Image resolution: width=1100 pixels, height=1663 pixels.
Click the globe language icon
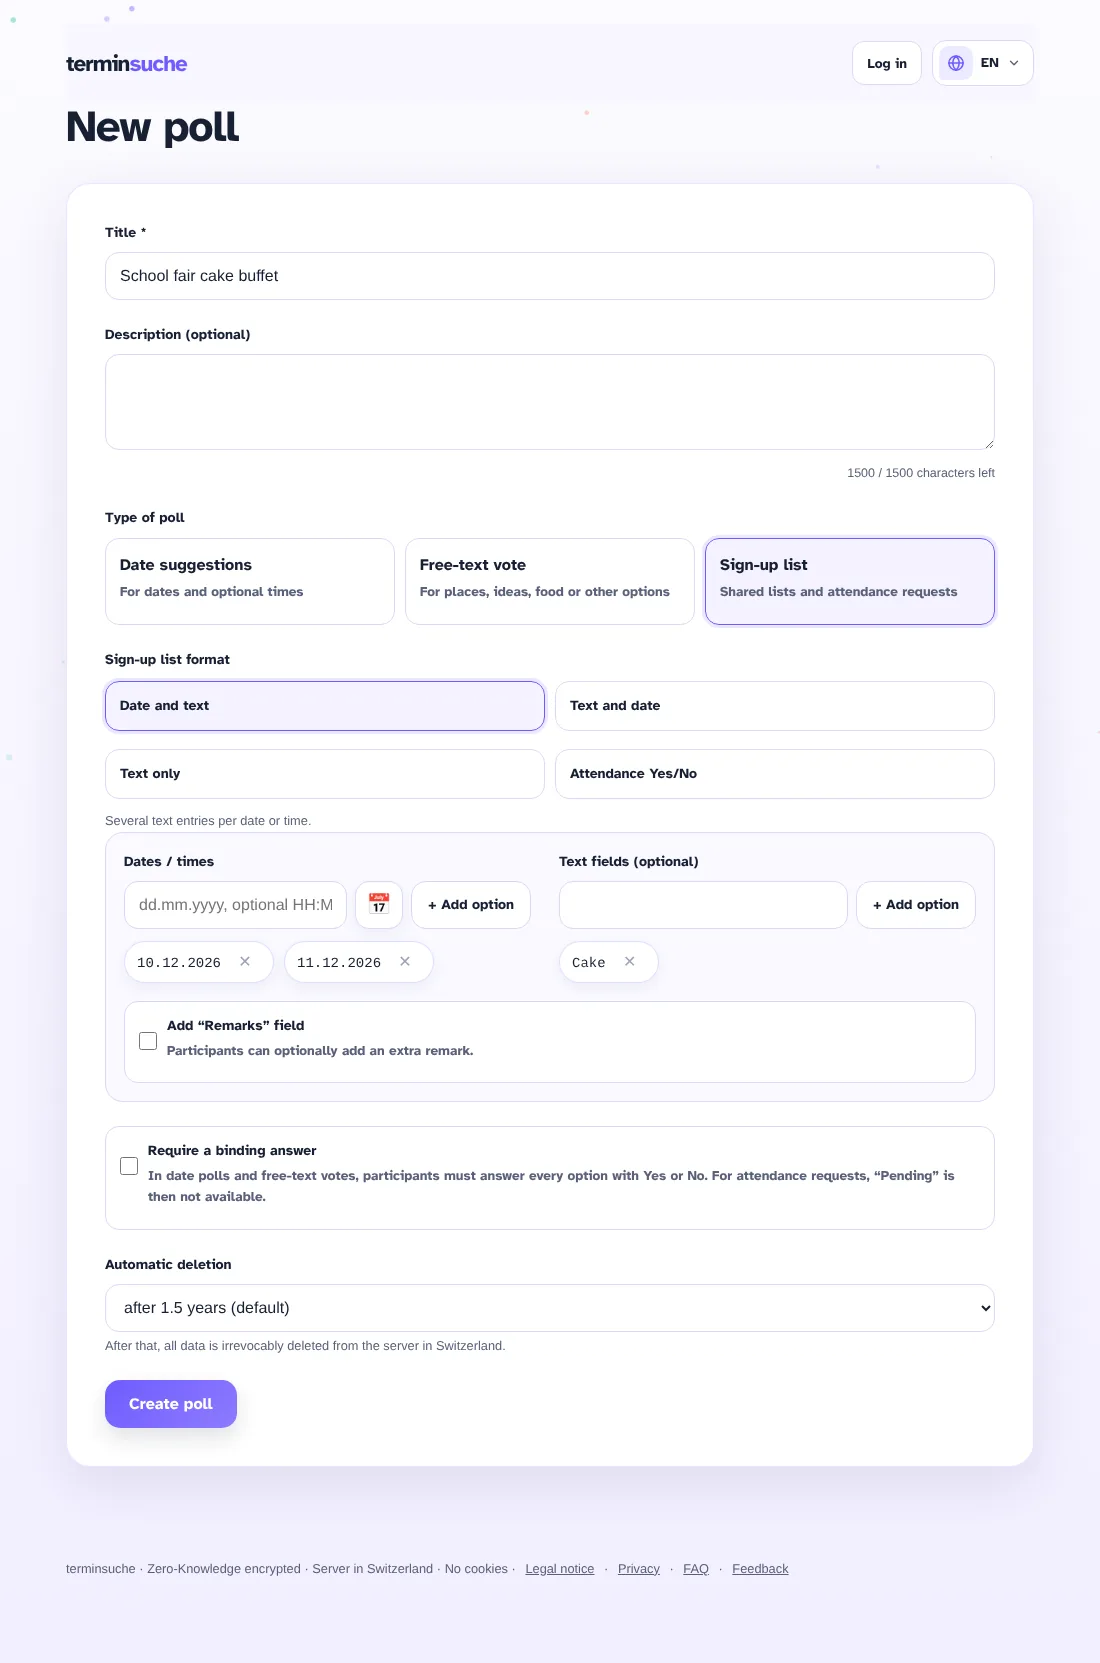956,63
